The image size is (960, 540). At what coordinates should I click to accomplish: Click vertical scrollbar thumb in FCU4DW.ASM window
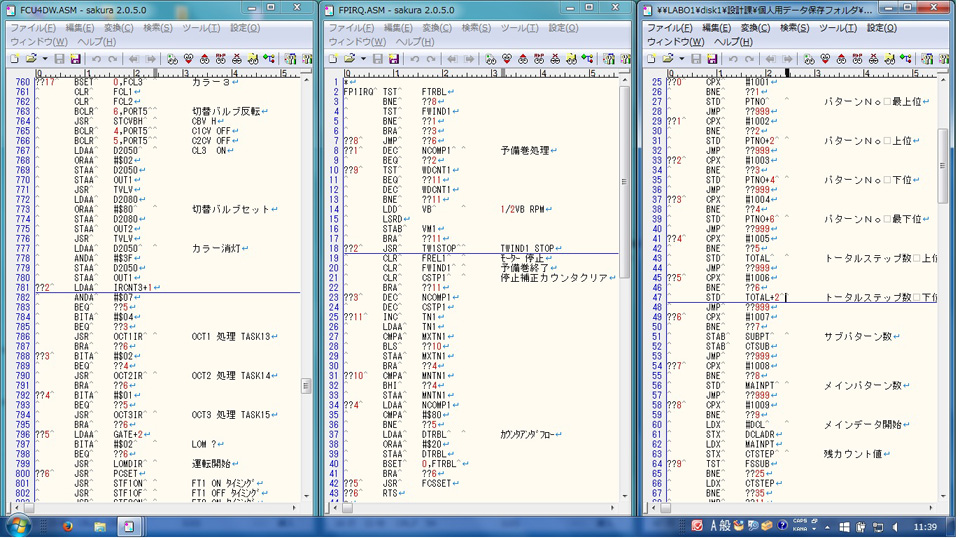pos(306,386)
